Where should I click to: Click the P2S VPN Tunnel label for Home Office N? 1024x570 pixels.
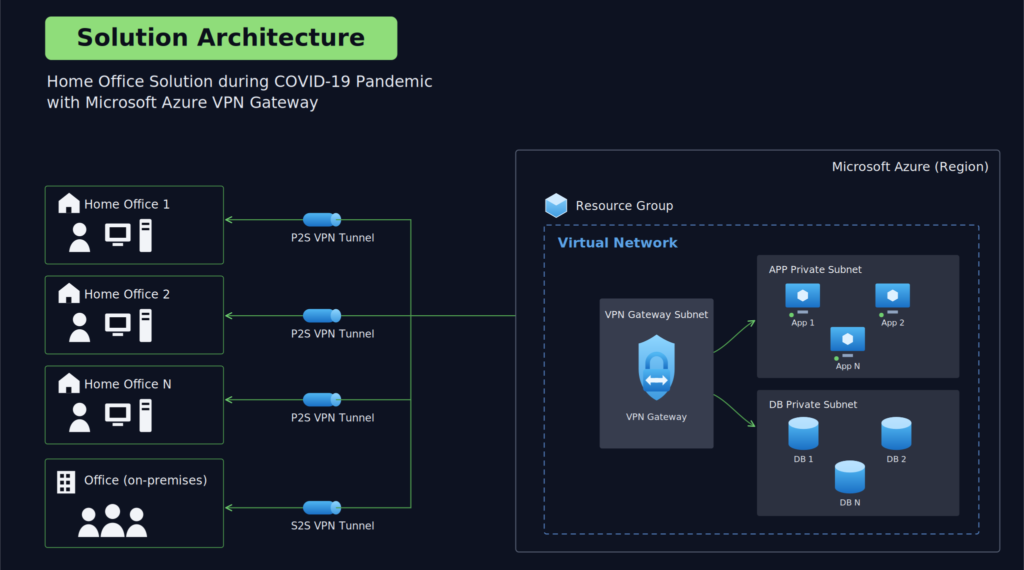pos(332,418)
